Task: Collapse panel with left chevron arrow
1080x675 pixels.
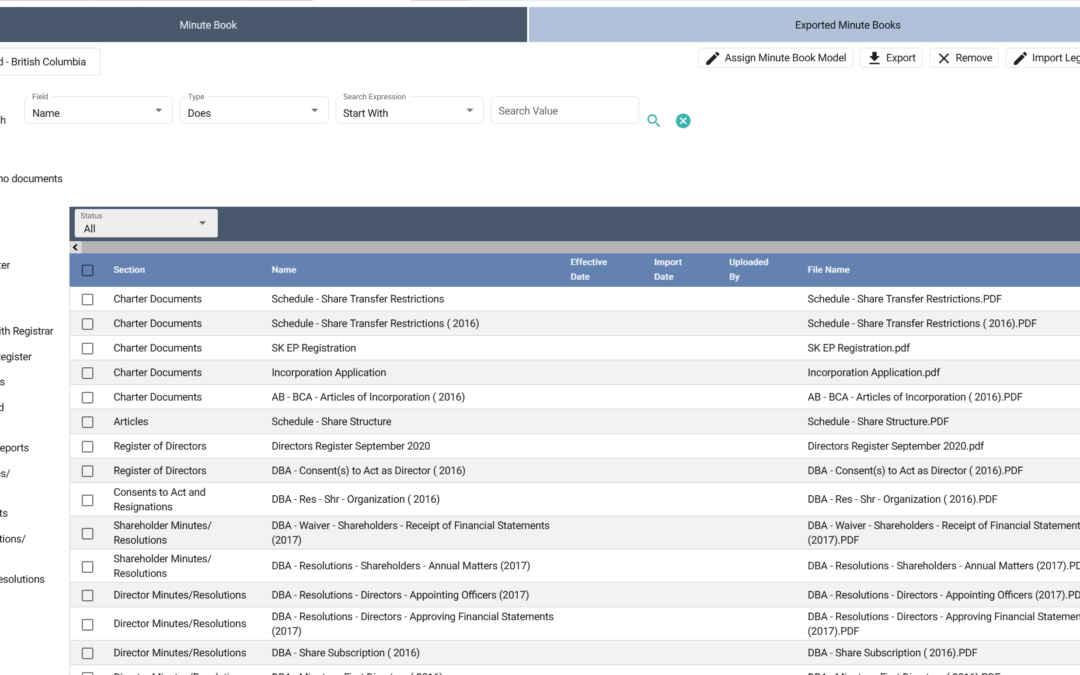Action: [75, 247]
